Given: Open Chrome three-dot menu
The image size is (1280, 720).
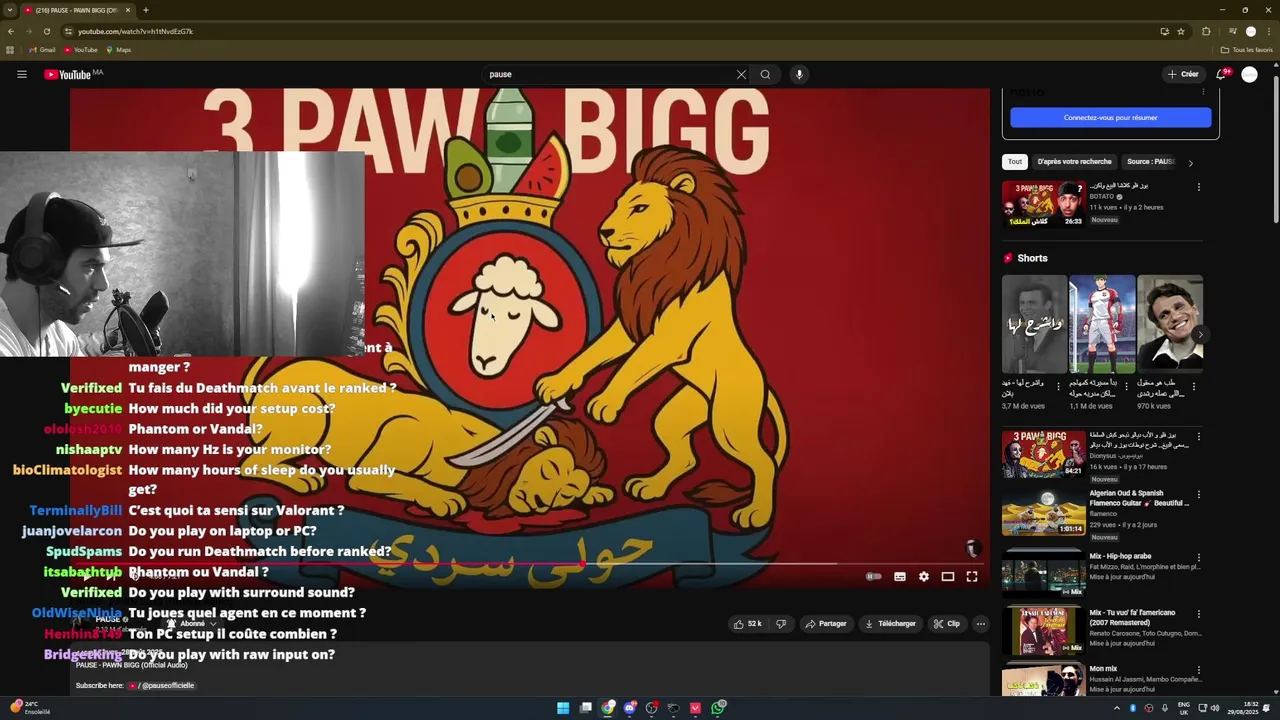Looking at the screenshot, I should (x=1269, y=31).
